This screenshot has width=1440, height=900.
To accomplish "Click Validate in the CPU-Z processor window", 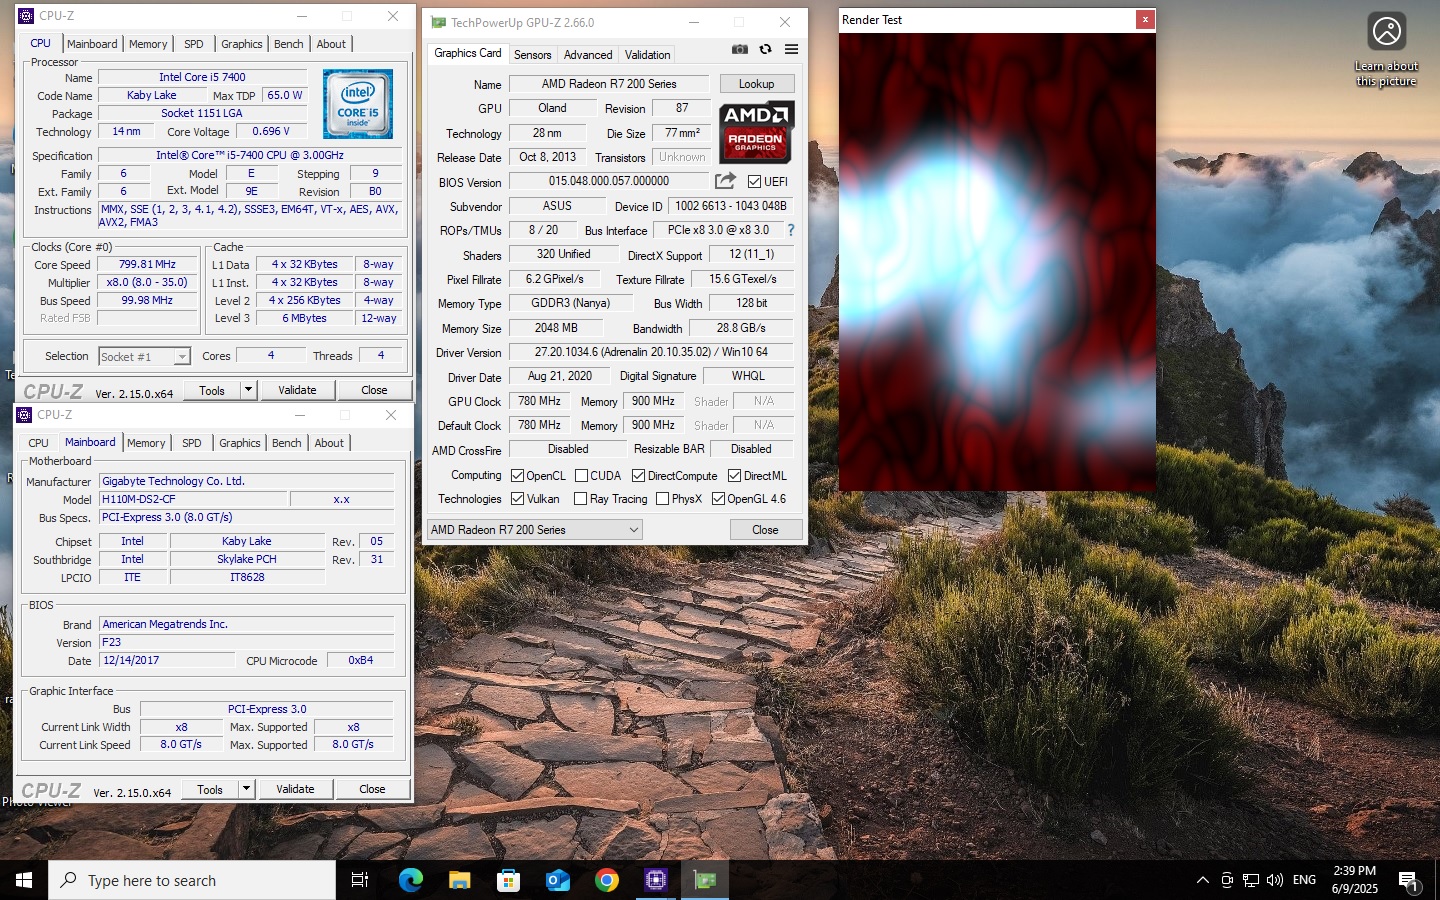I will click(297, 390).
